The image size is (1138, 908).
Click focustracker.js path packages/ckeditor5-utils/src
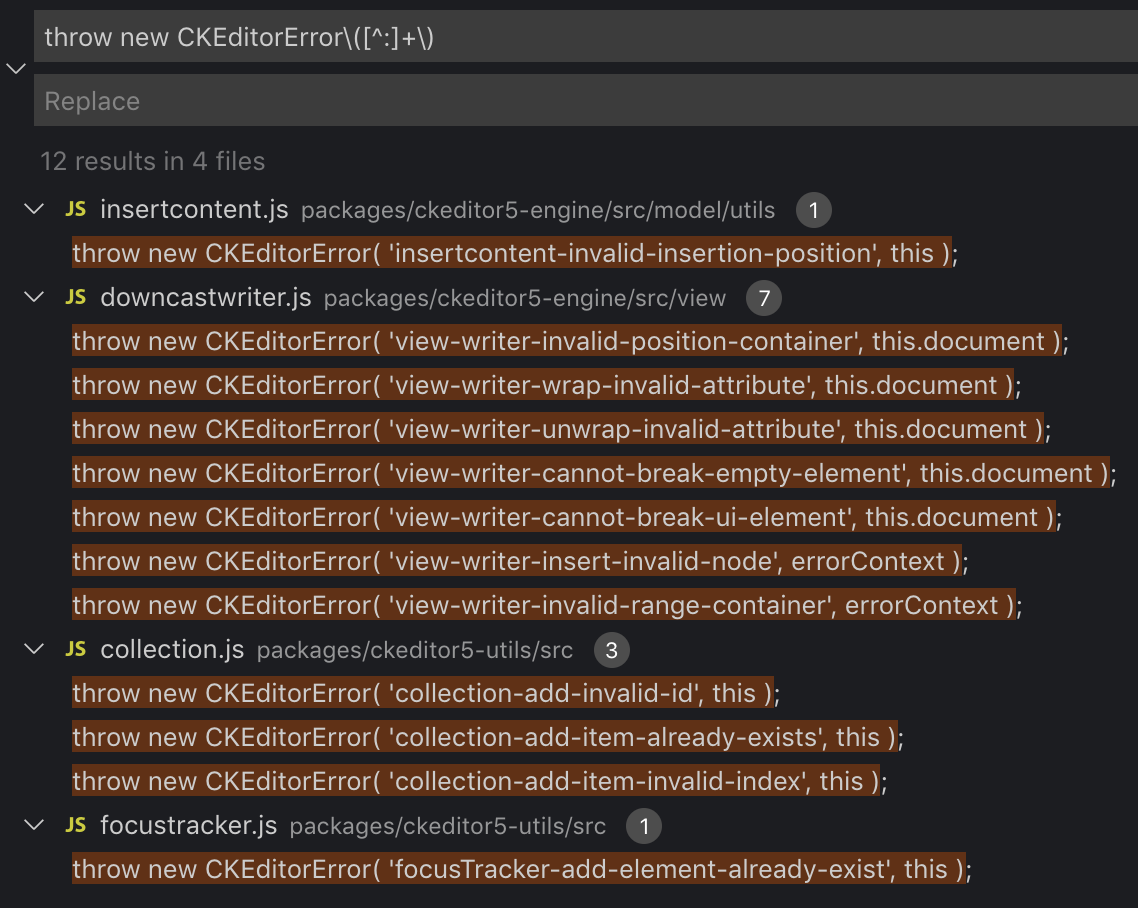[x=448, y=826]
